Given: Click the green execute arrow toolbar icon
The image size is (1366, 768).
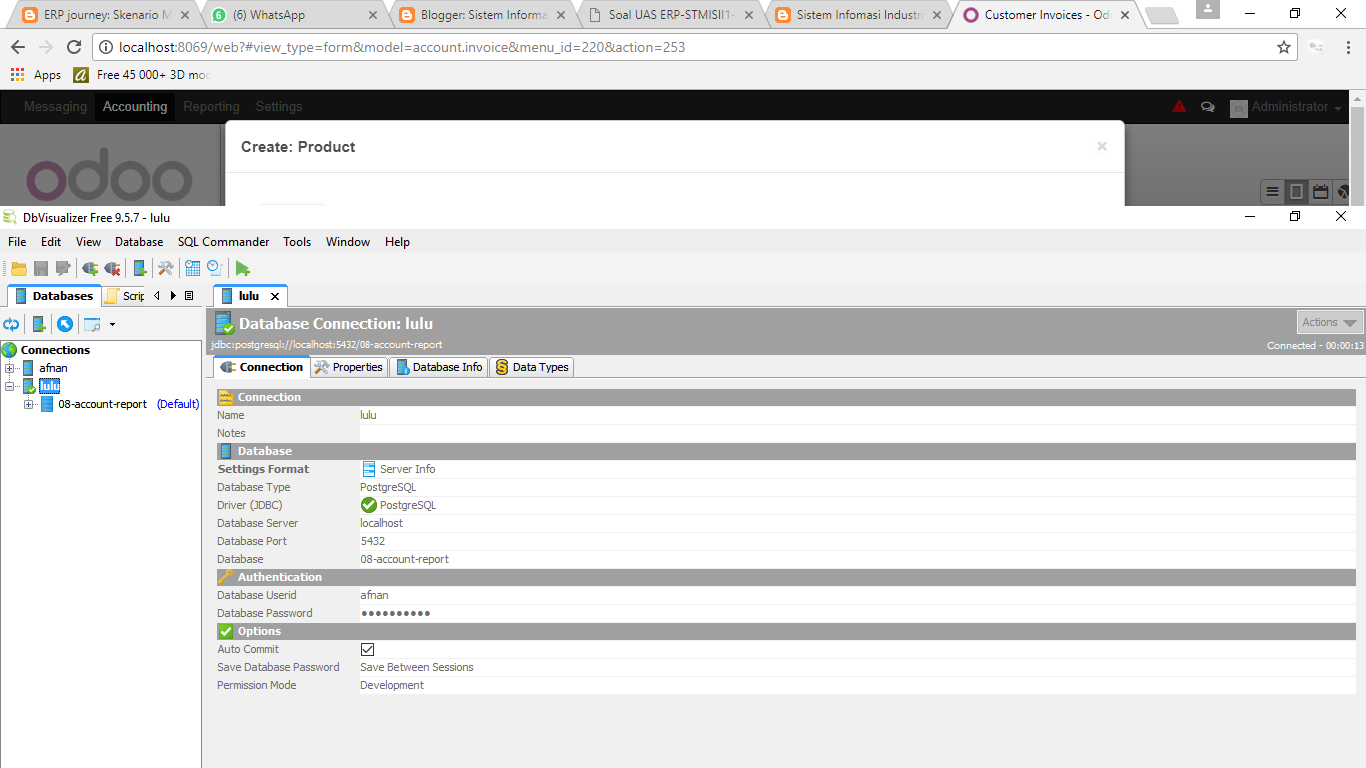Looking at the screenshot, I should click(x=242, y=268).
